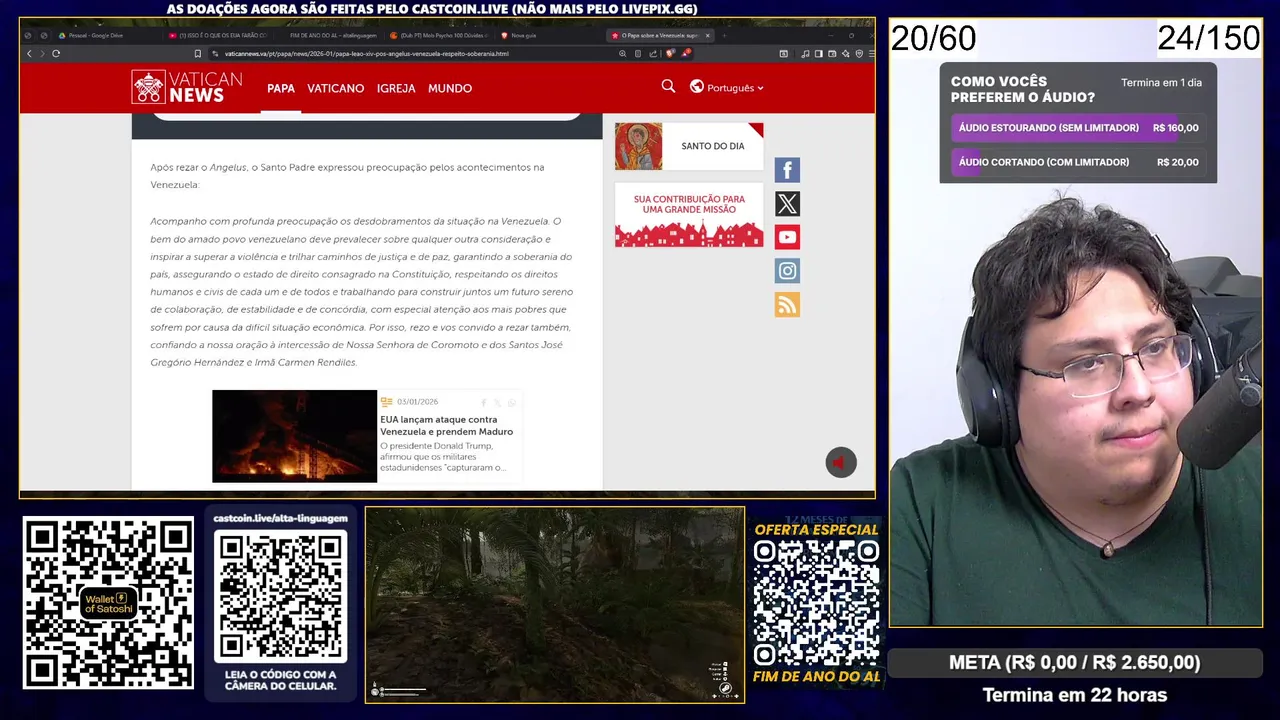This screenshot has width=1280, height=720.
Task: Open the IGREJA section menu
Action: (x=396, y=88)
